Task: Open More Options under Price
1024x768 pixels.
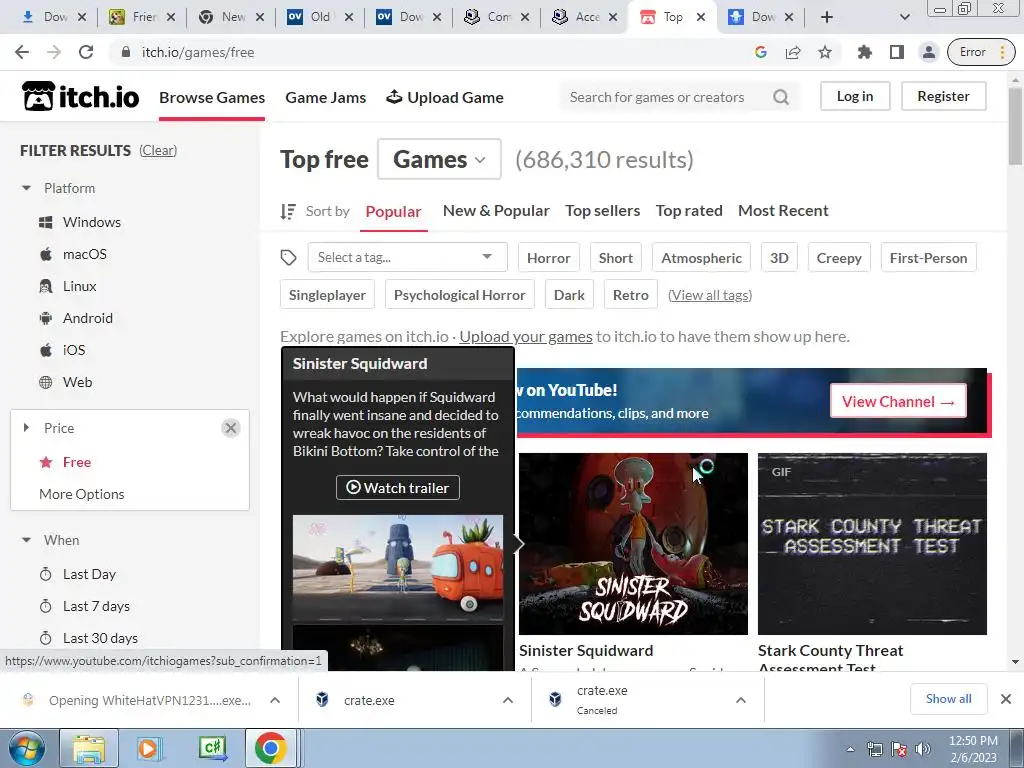Action: (x=82, y=494)
